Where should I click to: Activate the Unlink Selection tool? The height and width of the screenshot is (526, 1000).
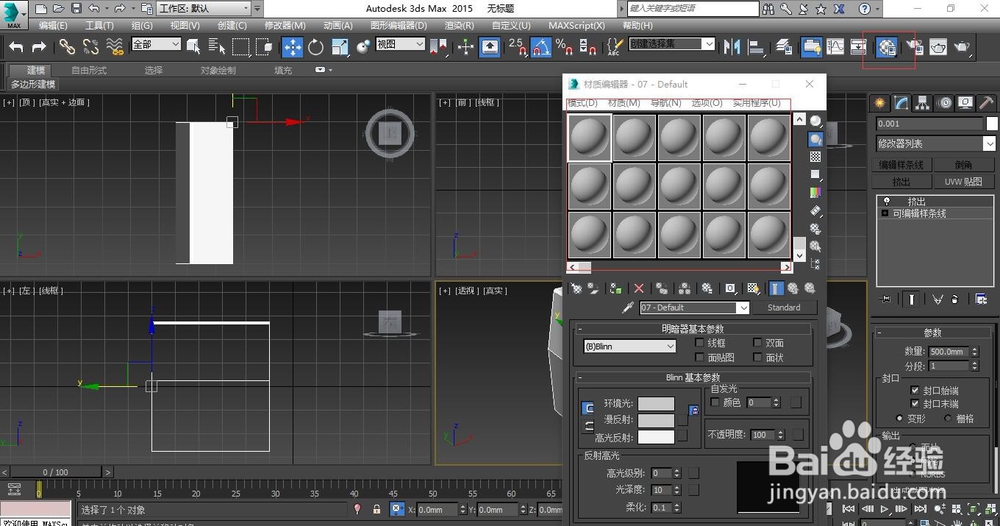coord(91,47)
